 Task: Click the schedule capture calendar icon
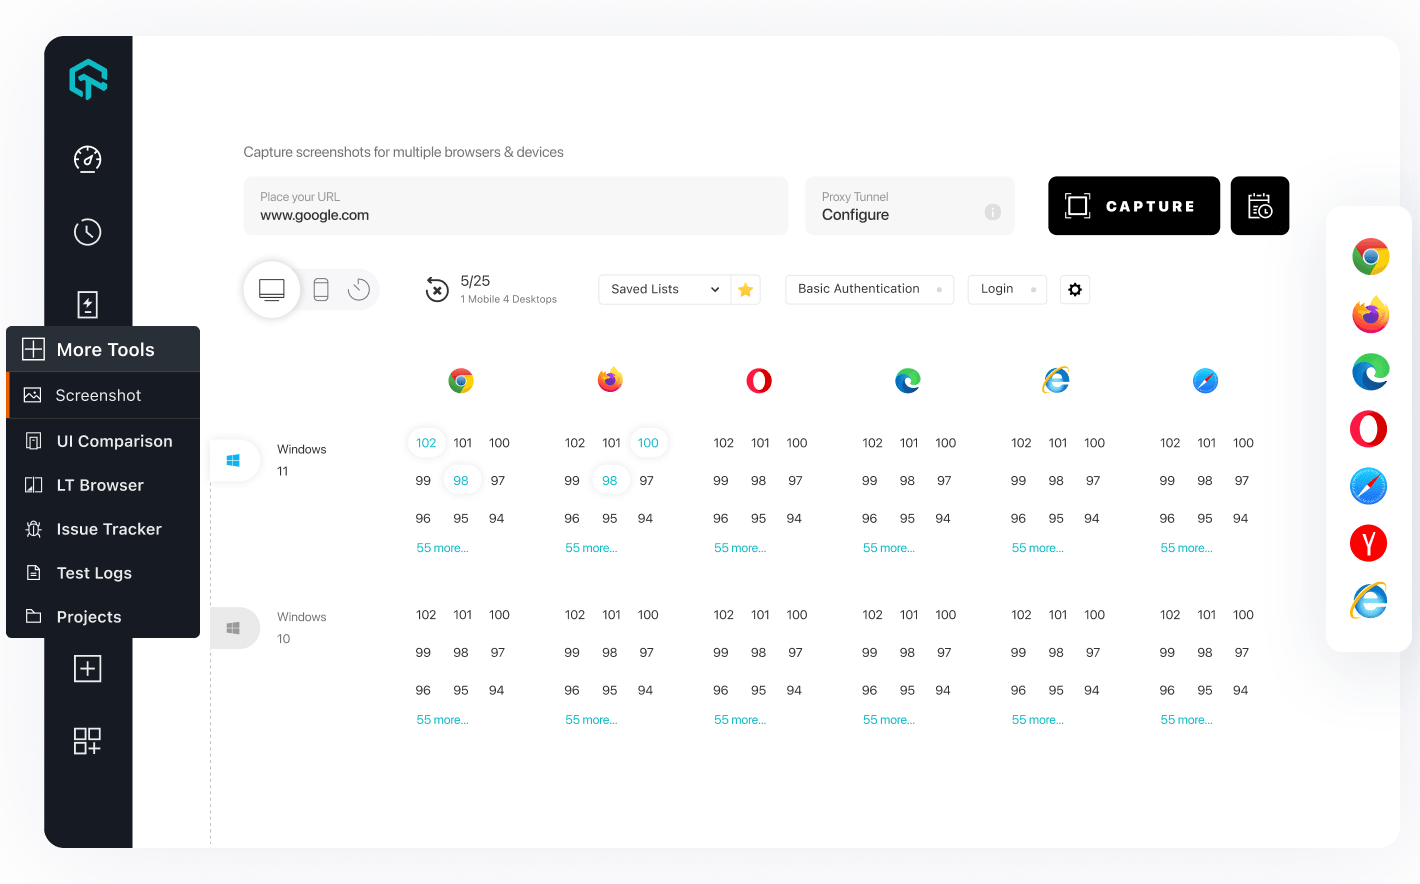tap(1259, 205)
